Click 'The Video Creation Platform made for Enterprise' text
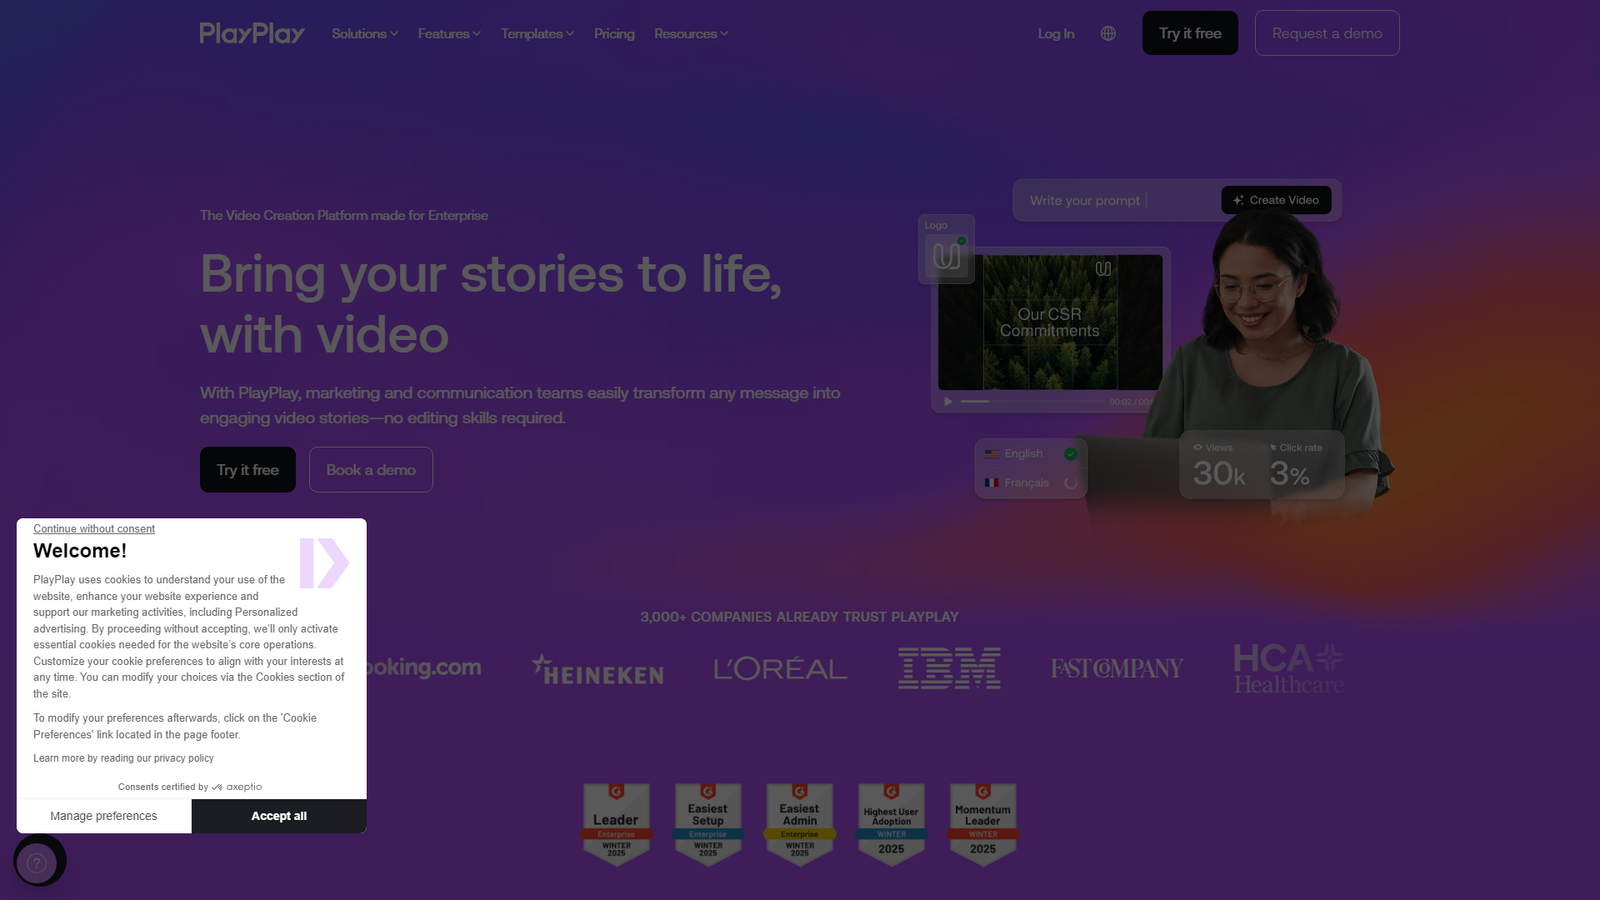The image size is (1600, 900). click(x=344, y=216)
